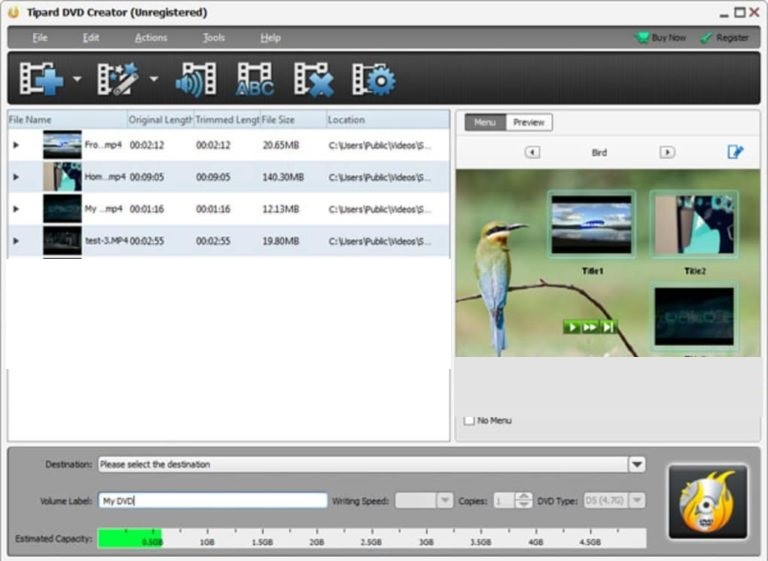
Task: Open the Help menu
Action: click(x=270, y=38)
